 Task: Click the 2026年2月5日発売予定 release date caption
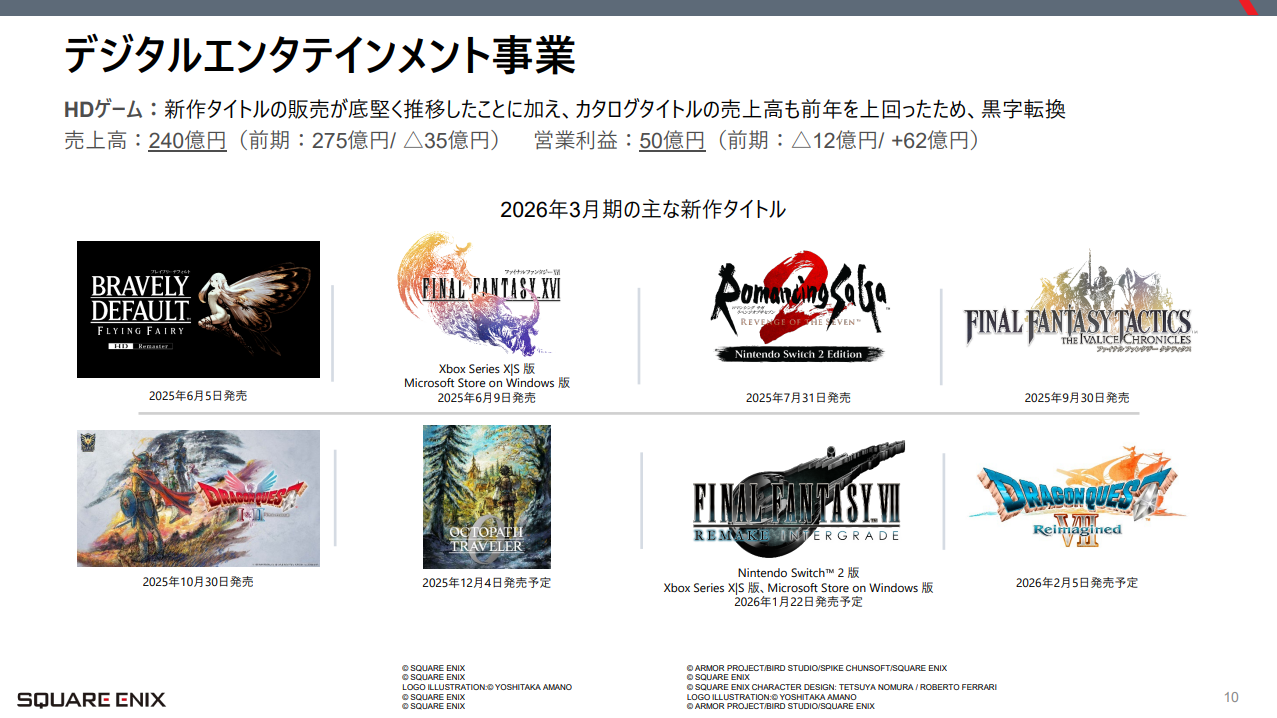coord(1076,583)
